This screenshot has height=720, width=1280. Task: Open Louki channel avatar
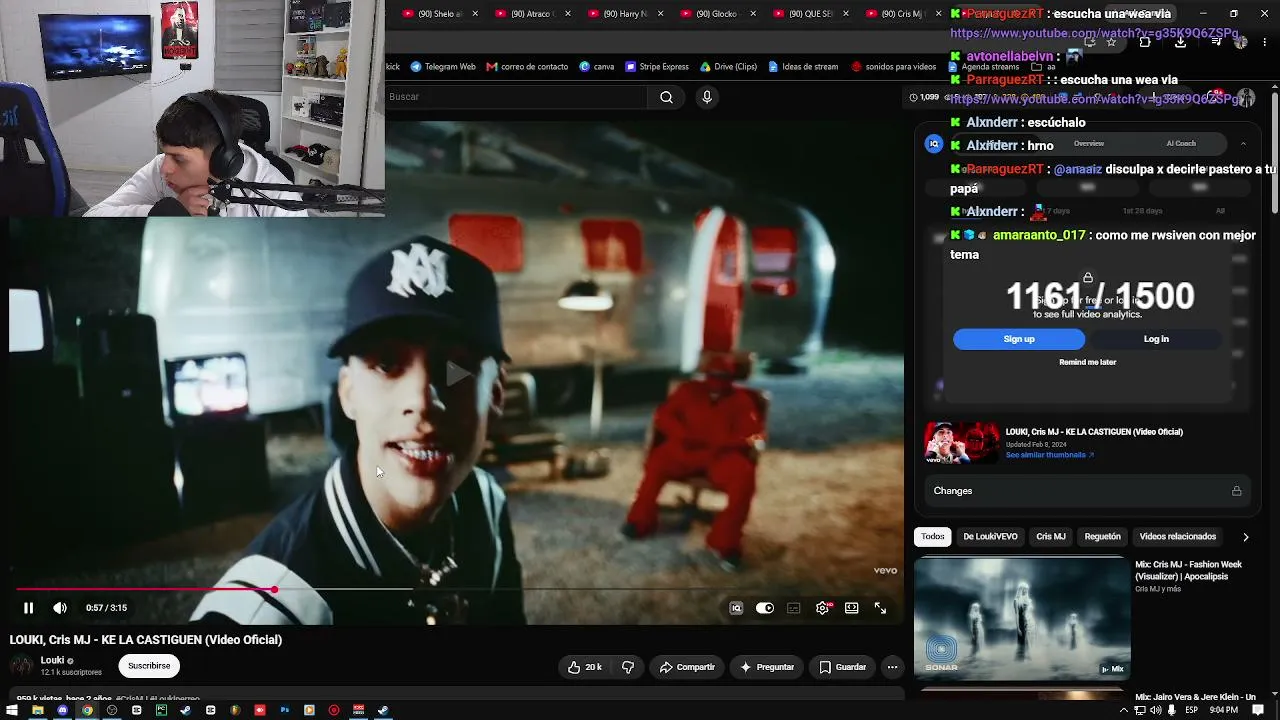click(x=21, y=666)
